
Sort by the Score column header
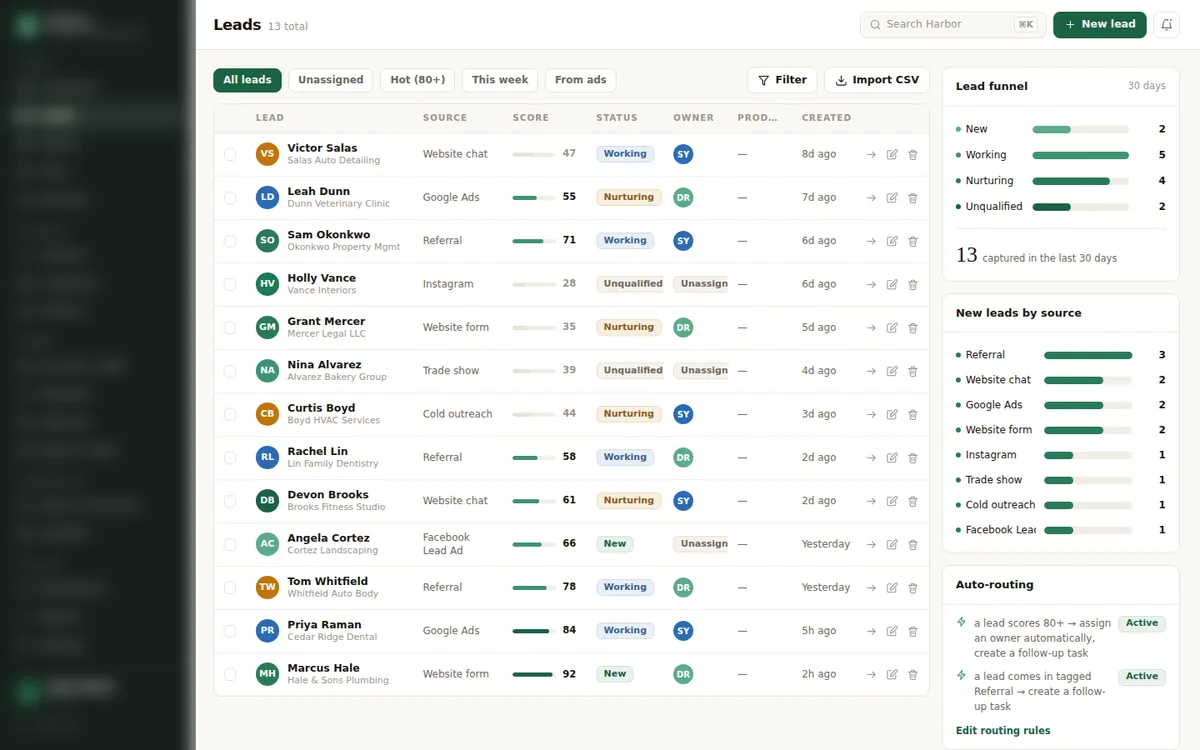531,118
